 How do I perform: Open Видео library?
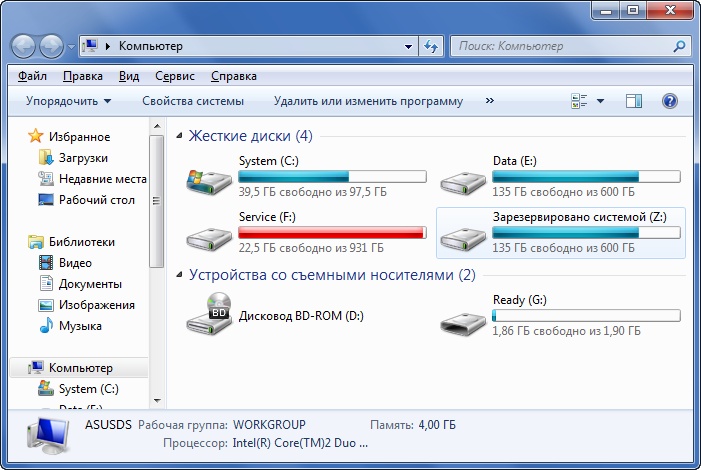(65, 263)
